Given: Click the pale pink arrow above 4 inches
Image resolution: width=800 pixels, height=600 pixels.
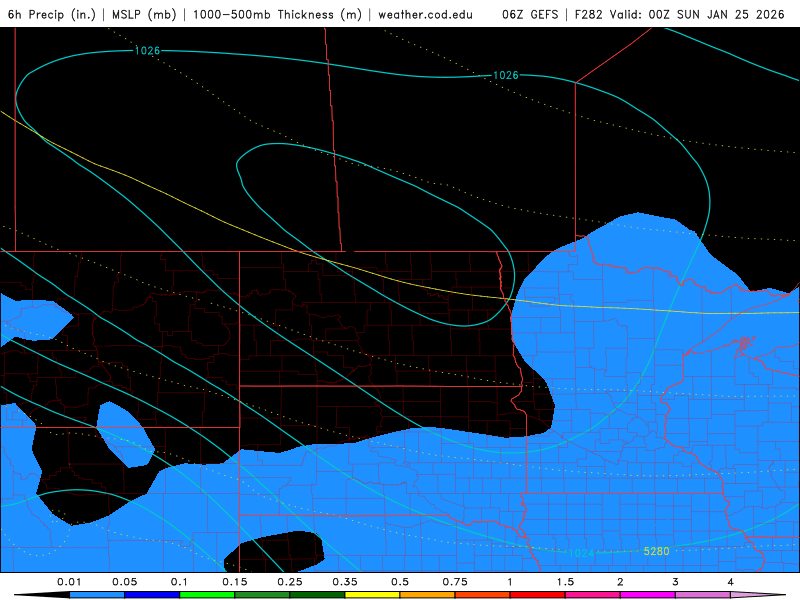Looking at the screenshot, I should click(x=758, y=595).
